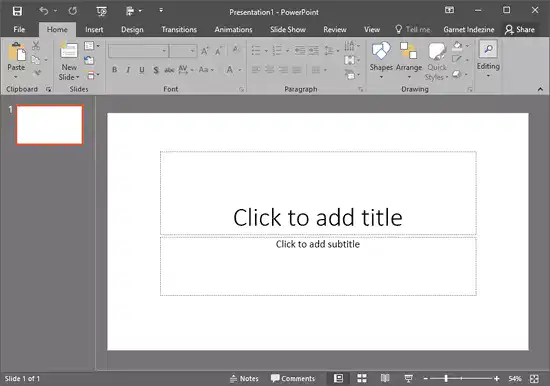
Task: Toggle Bold formatting button
Action: 114,70
